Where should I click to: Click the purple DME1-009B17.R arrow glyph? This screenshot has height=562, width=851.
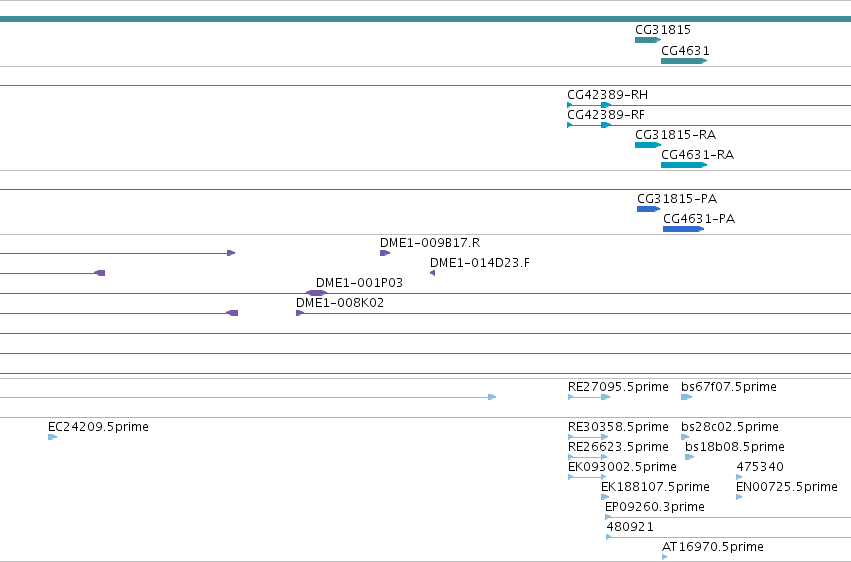click(x=385, y=253)
